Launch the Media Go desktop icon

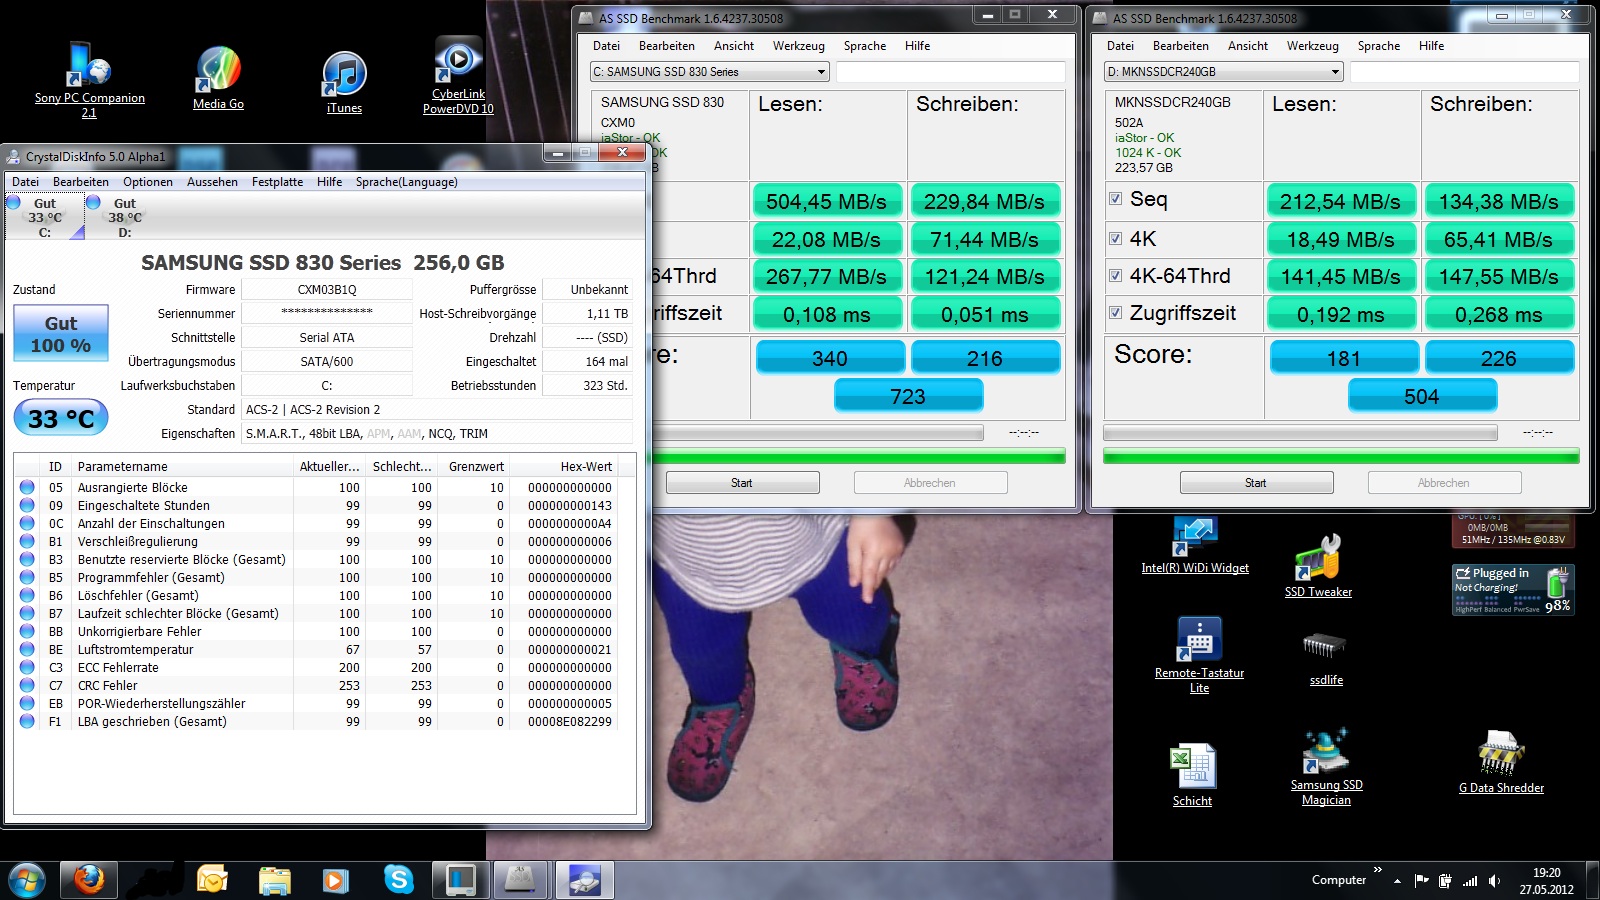(218, 78)
